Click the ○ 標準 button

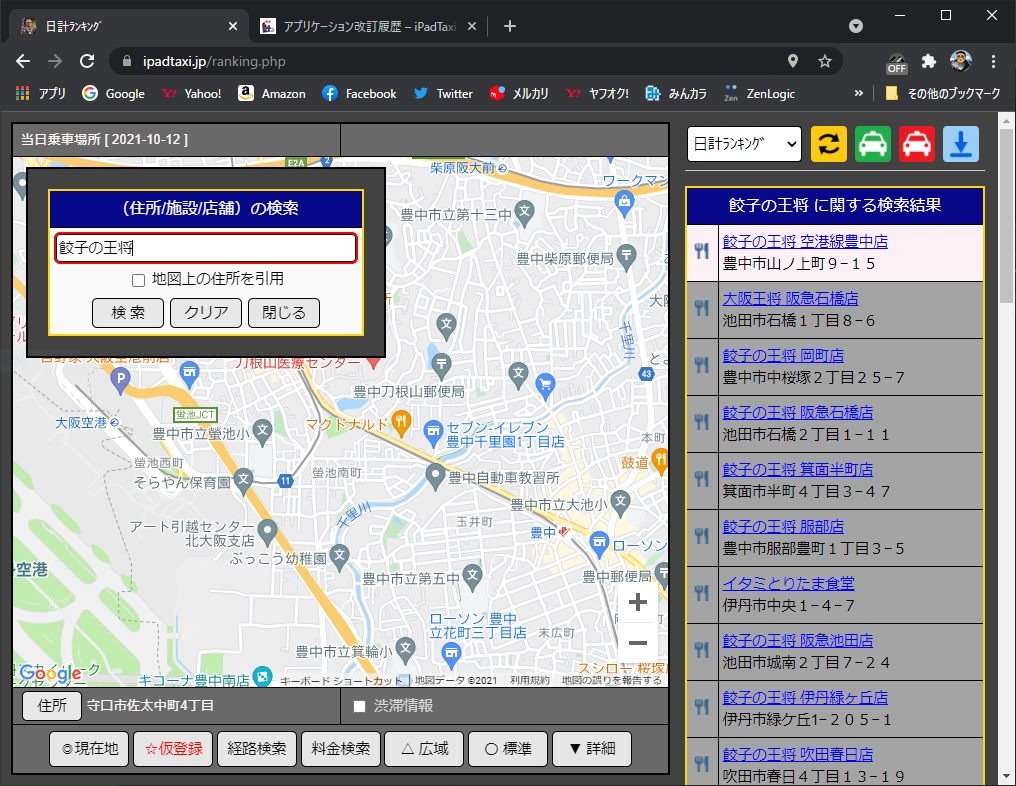click(x=508, y=748)
